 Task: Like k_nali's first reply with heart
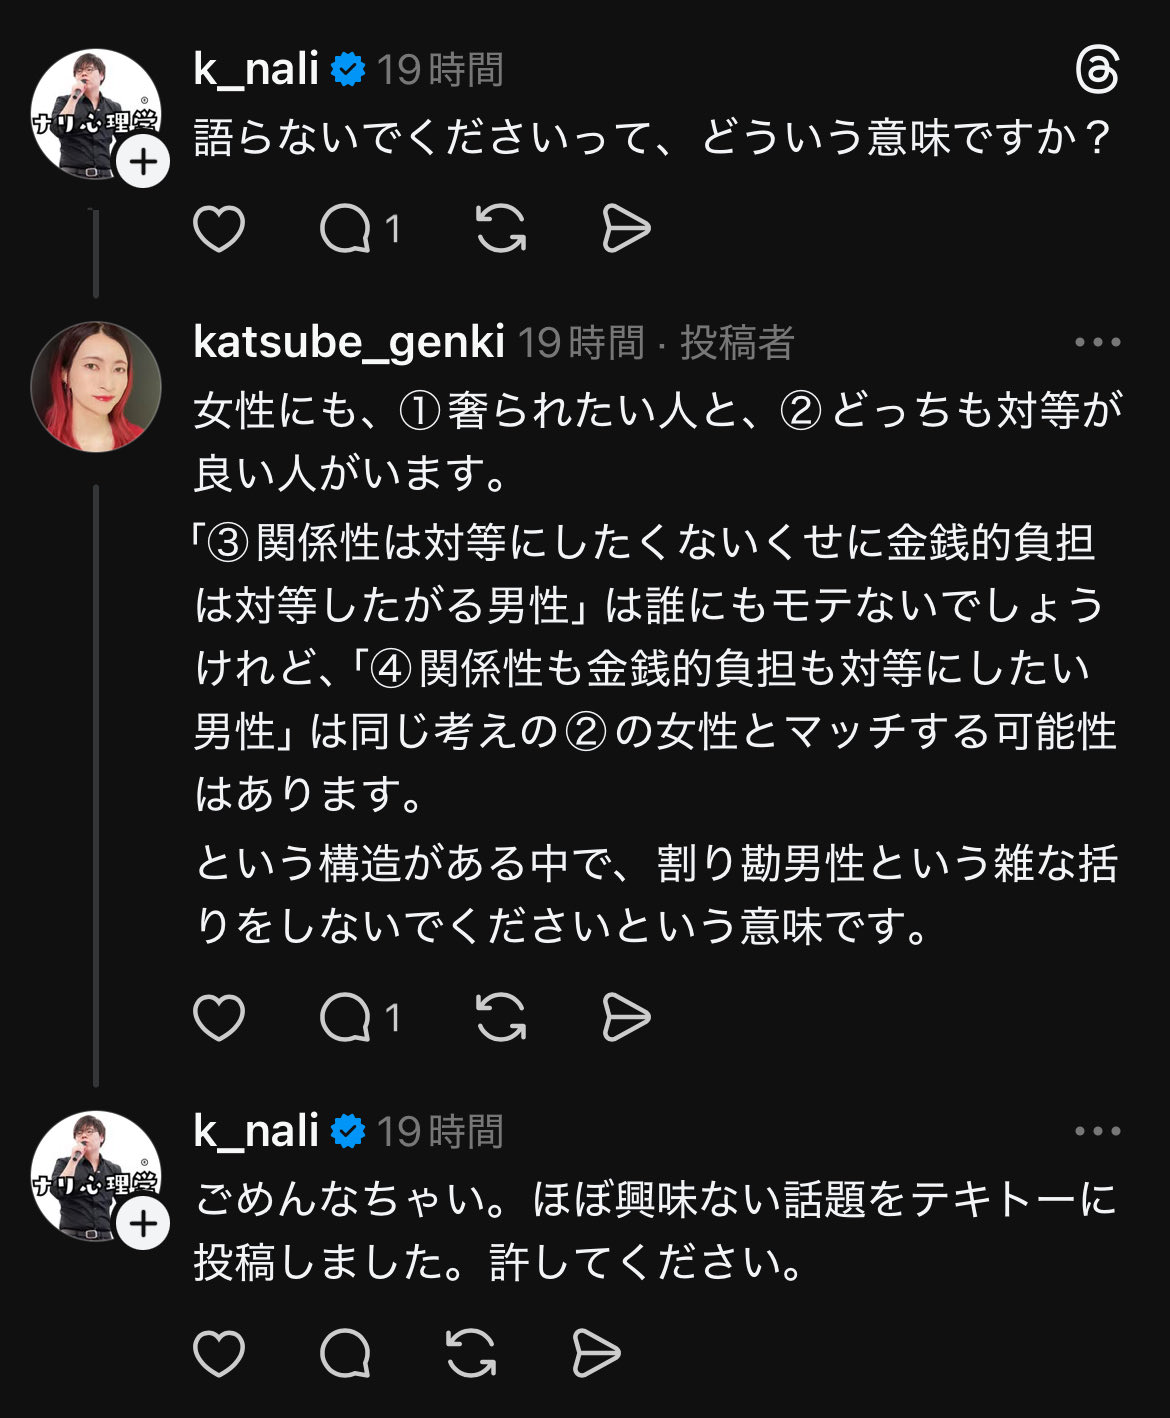click(x=219, y=229)
